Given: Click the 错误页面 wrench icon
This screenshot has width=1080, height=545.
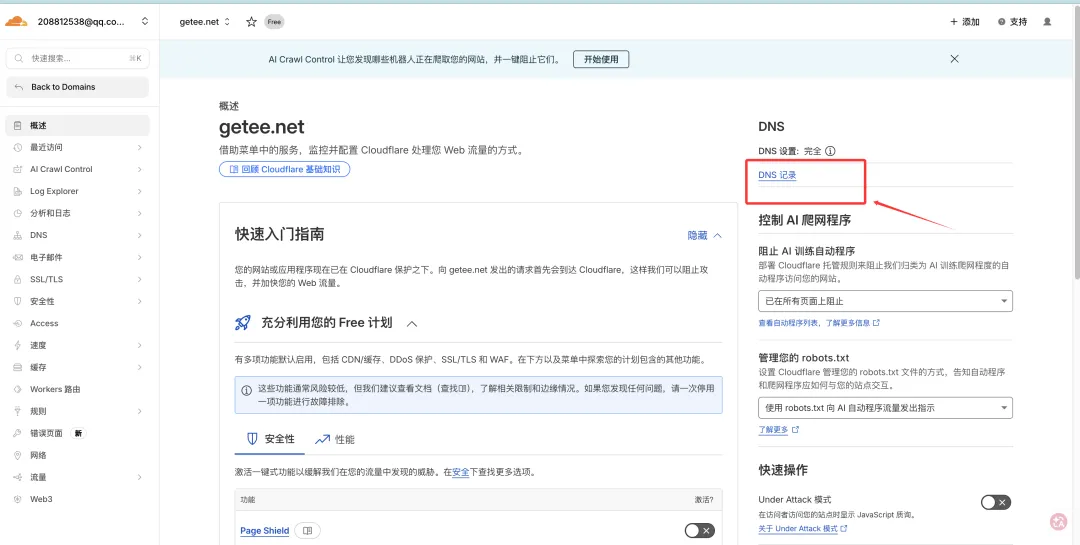Looking at the screenshot, I should [x=18, y=434].
